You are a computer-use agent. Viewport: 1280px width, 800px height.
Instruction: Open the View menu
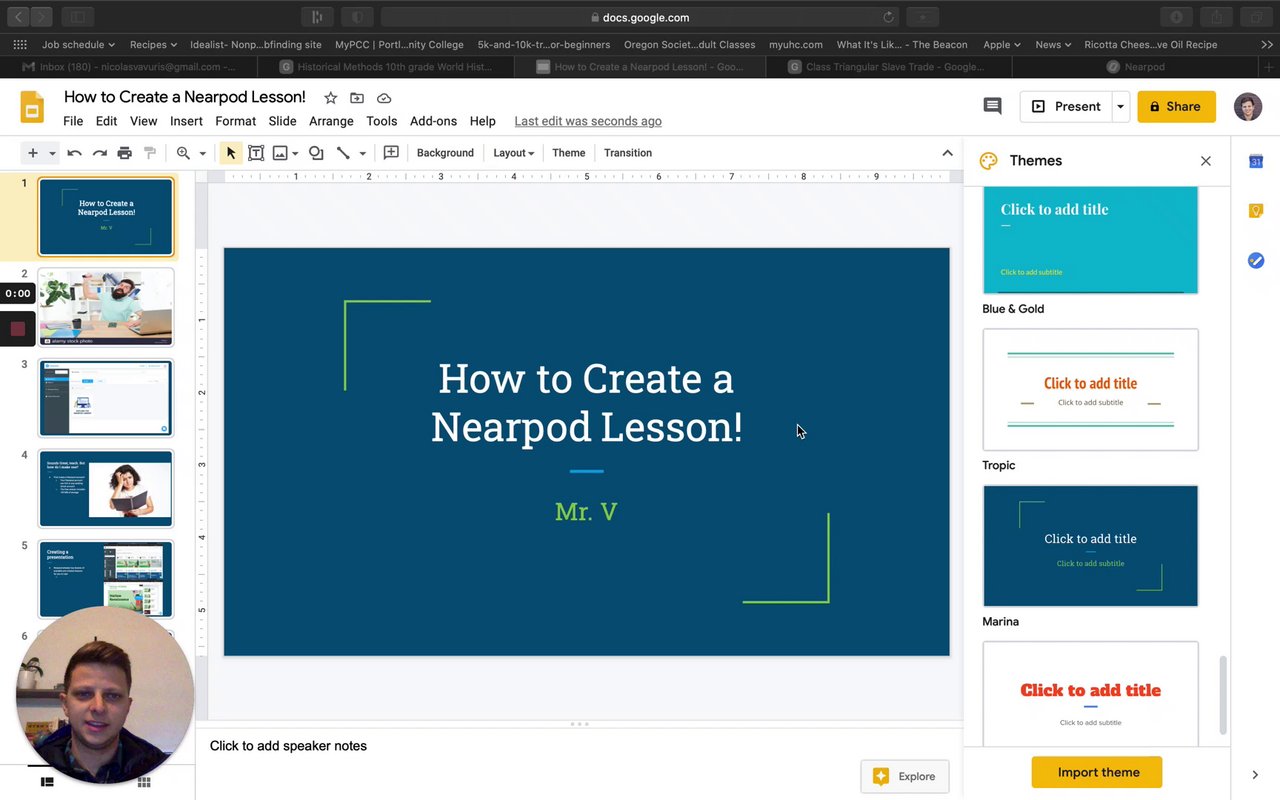[143, 121]
